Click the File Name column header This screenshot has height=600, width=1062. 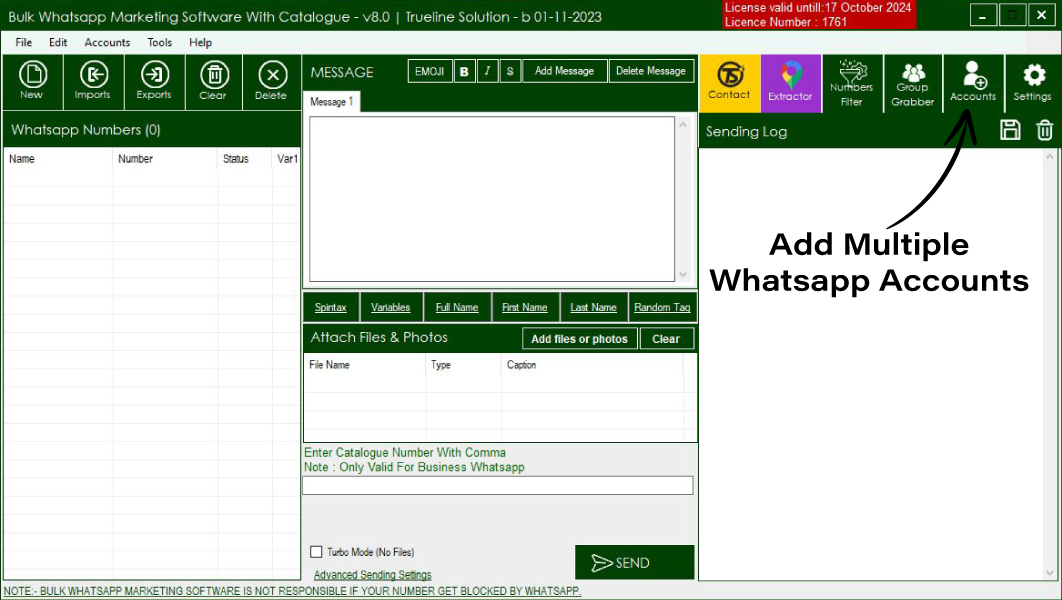click(x=365, y=365)
